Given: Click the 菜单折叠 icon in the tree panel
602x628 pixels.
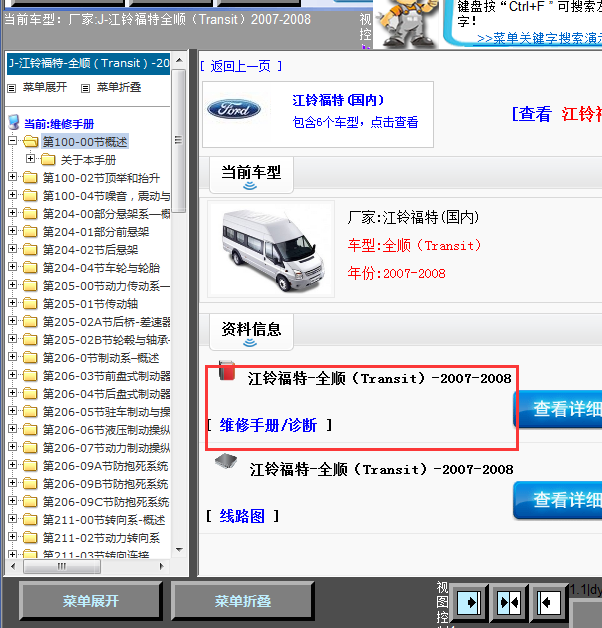Looking at the screenshot, I should [x=85, y=88].
